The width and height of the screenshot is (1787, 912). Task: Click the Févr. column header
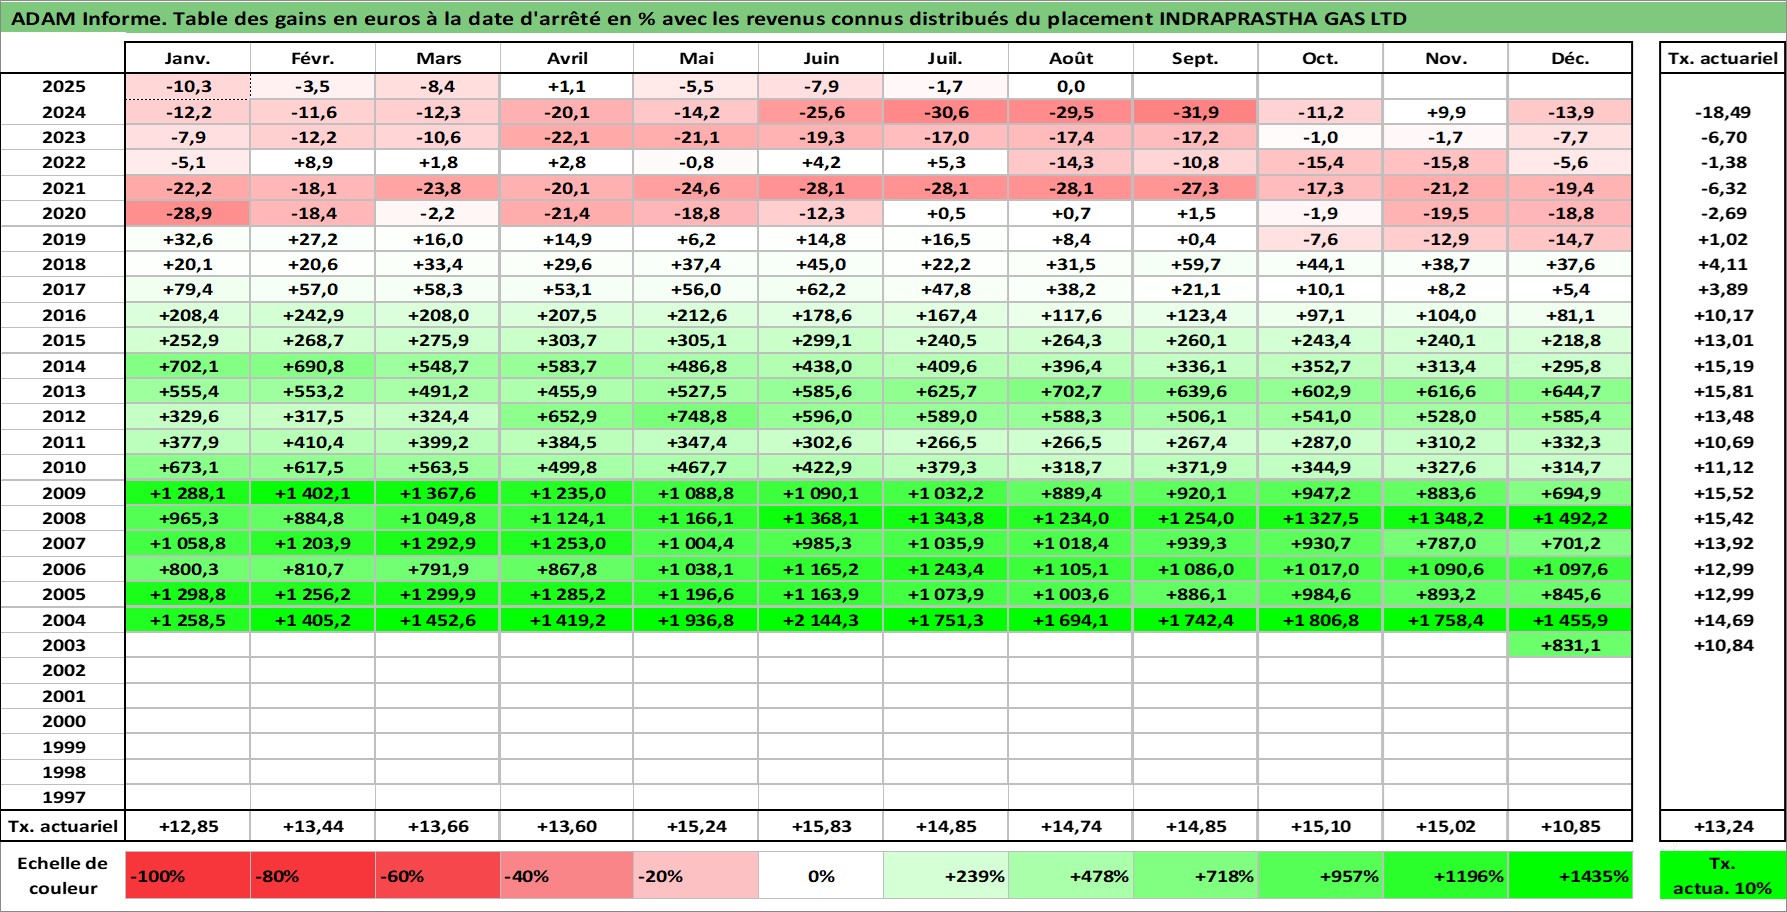[313, 58]
